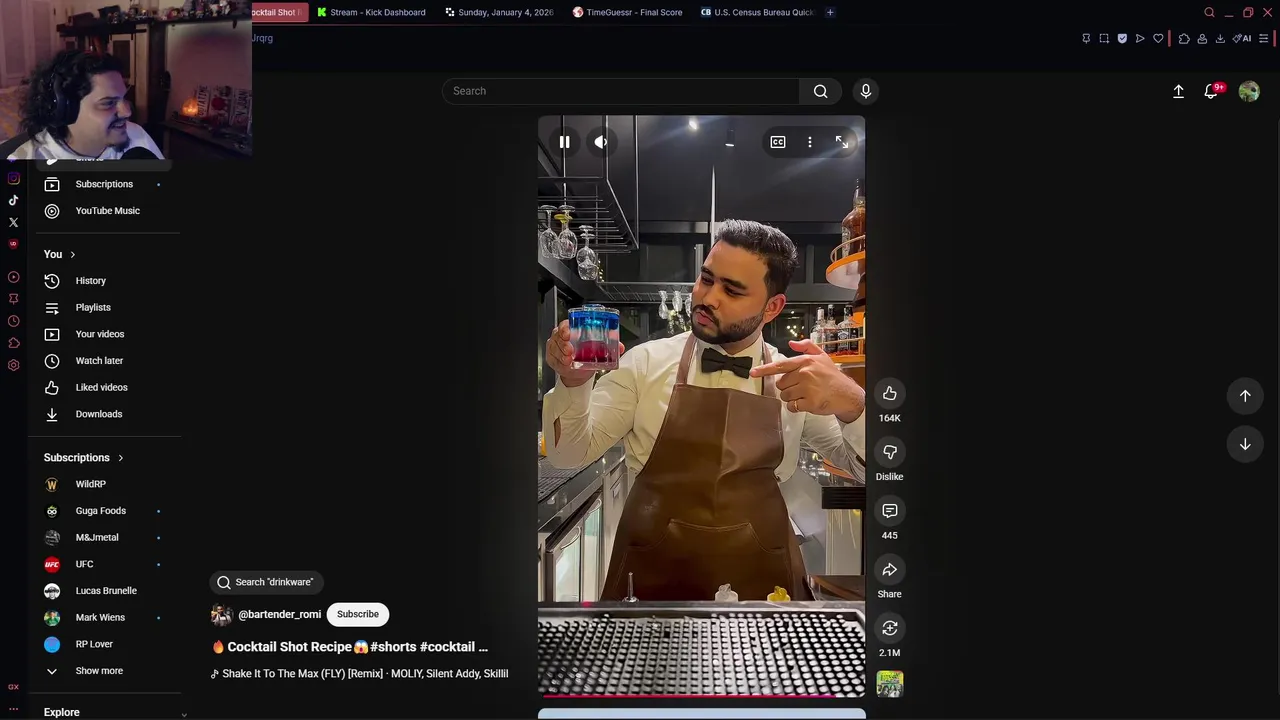
Task: Enter fullscreen on the Shorts player
Action: click(842, 142)
